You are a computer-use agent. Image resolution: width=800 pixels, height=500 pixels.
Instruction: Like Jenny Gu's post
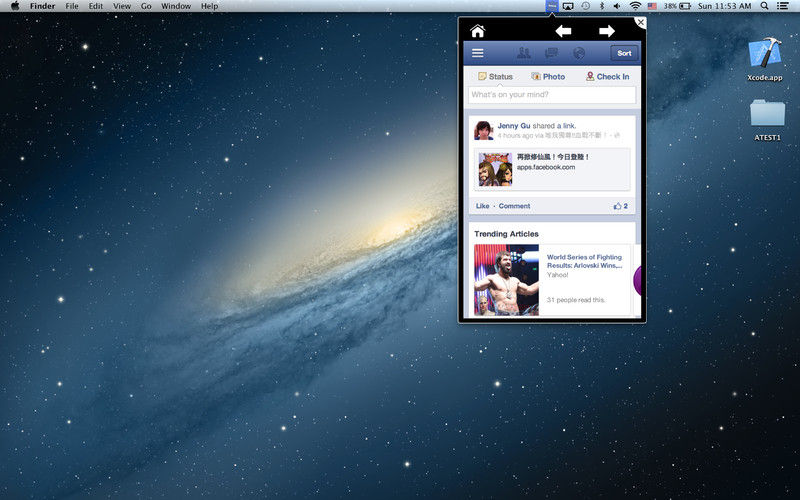click(482, 206)
